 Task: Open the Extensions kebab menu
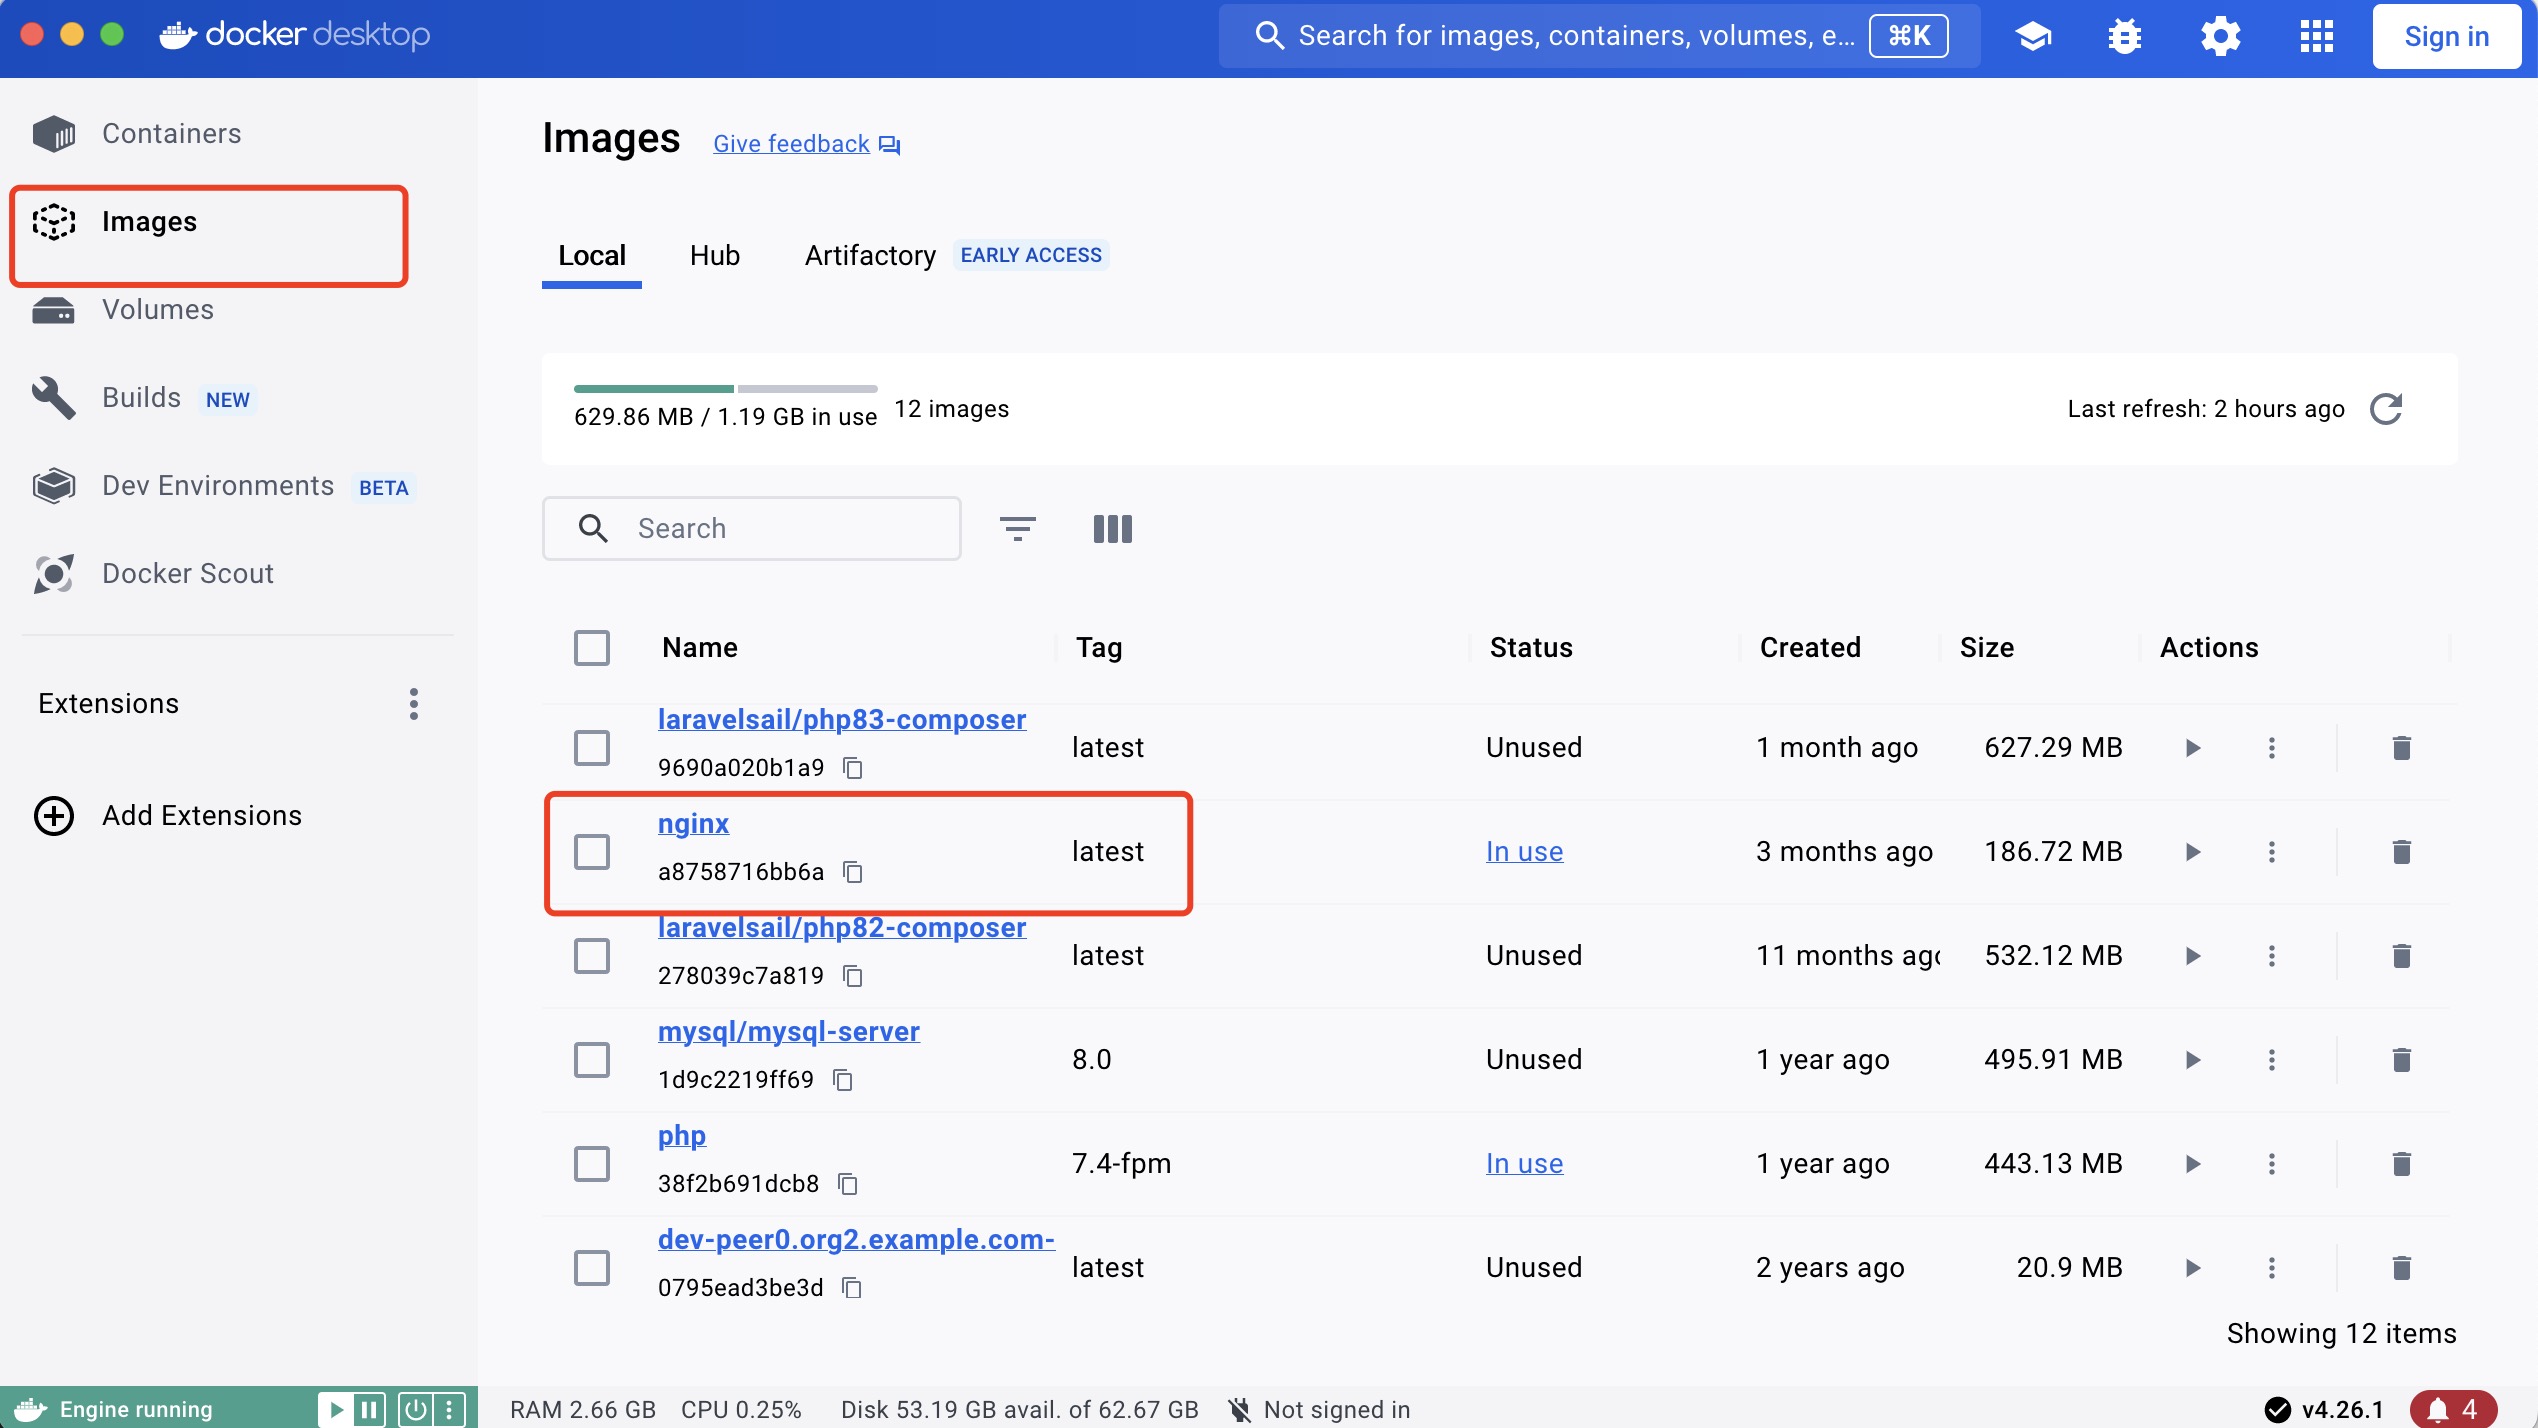tap(414, 704)
